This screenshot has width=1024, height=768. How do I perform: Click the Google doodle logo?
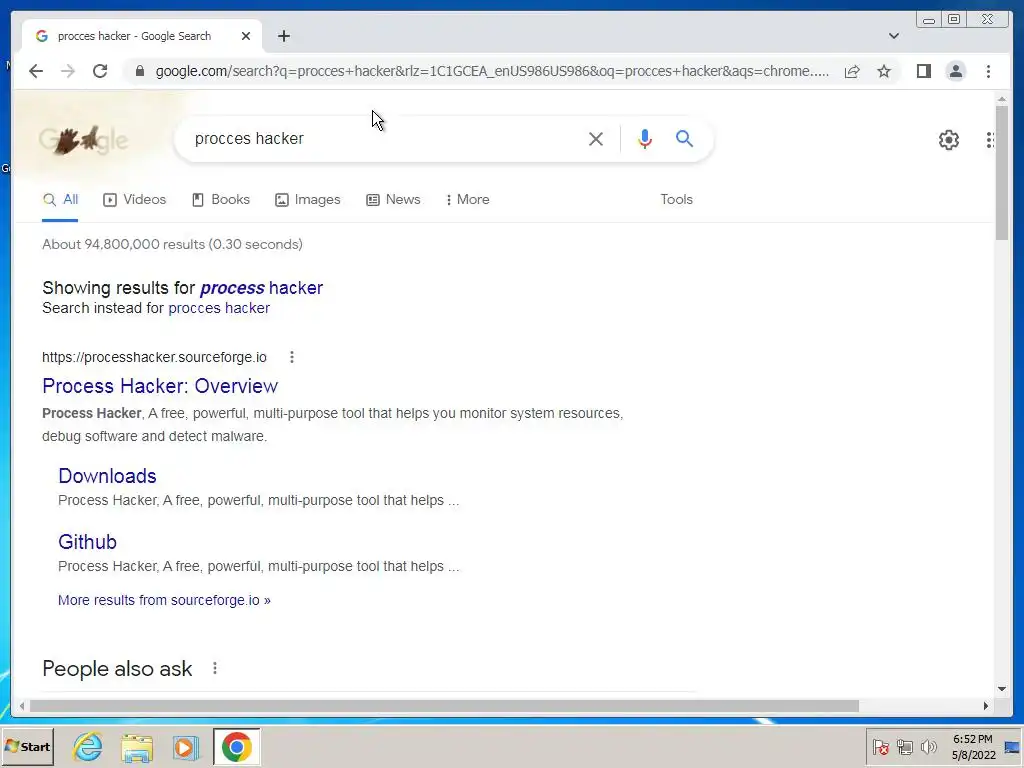[83, 139]
